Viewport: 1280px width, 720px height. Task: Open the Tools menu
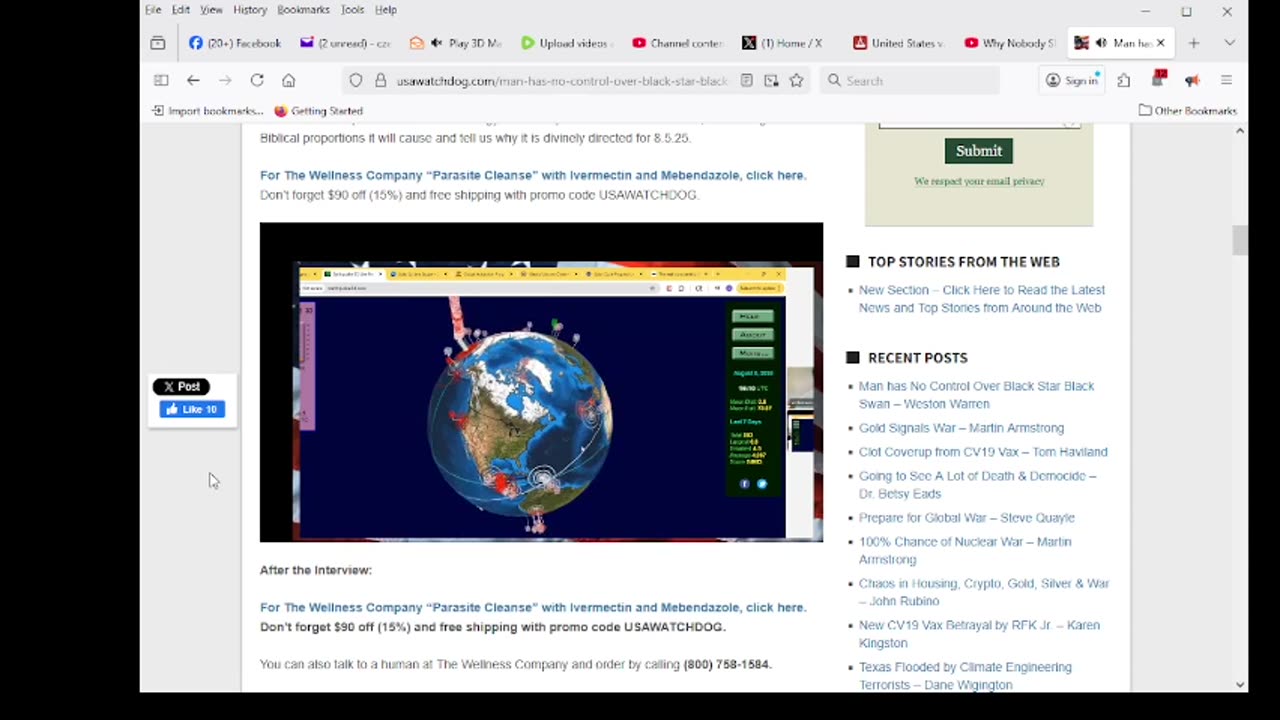coord(352,10)
